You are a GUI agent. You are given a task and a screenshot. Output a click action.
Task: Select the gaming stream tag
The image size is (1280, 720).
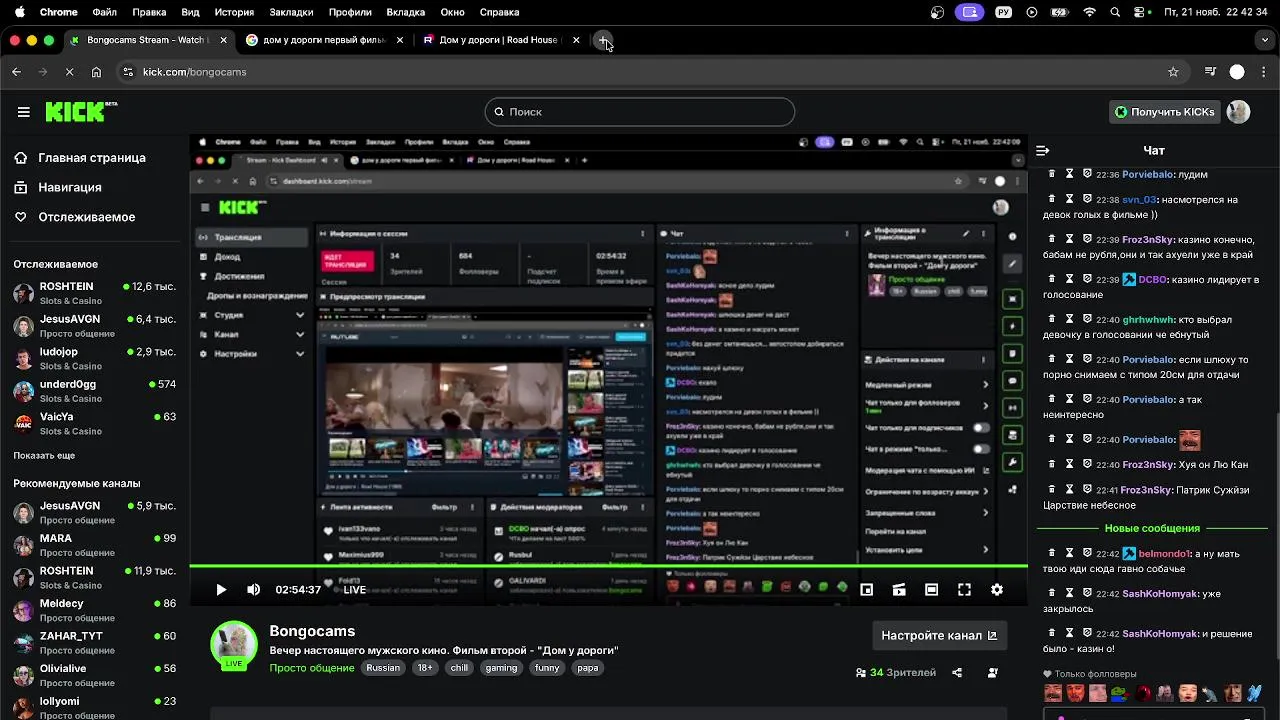click(501, 668)
